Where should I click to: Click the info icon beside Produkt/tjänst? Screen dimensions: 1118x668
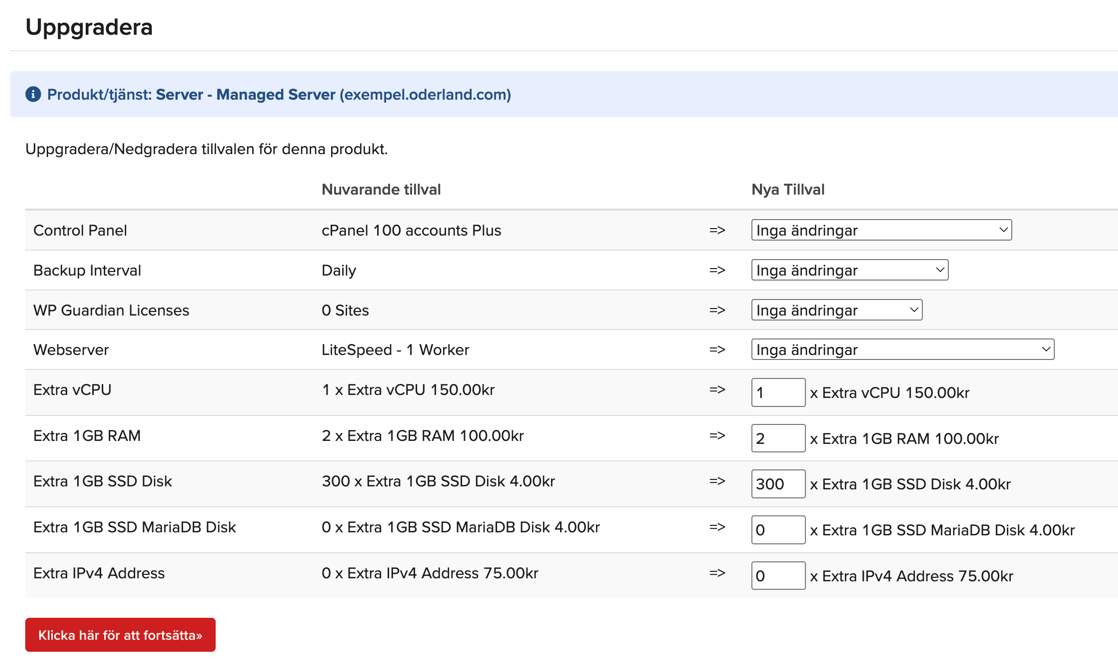click(33, 94)
